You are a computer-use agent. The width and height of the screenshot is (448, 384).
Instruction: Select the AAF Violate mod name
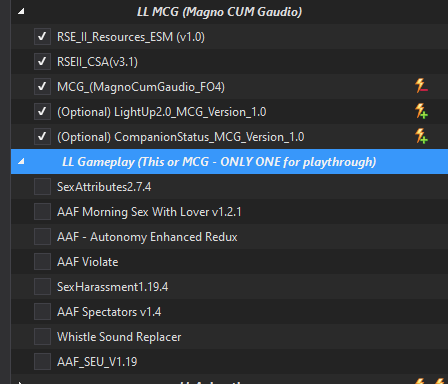[88, 262]
